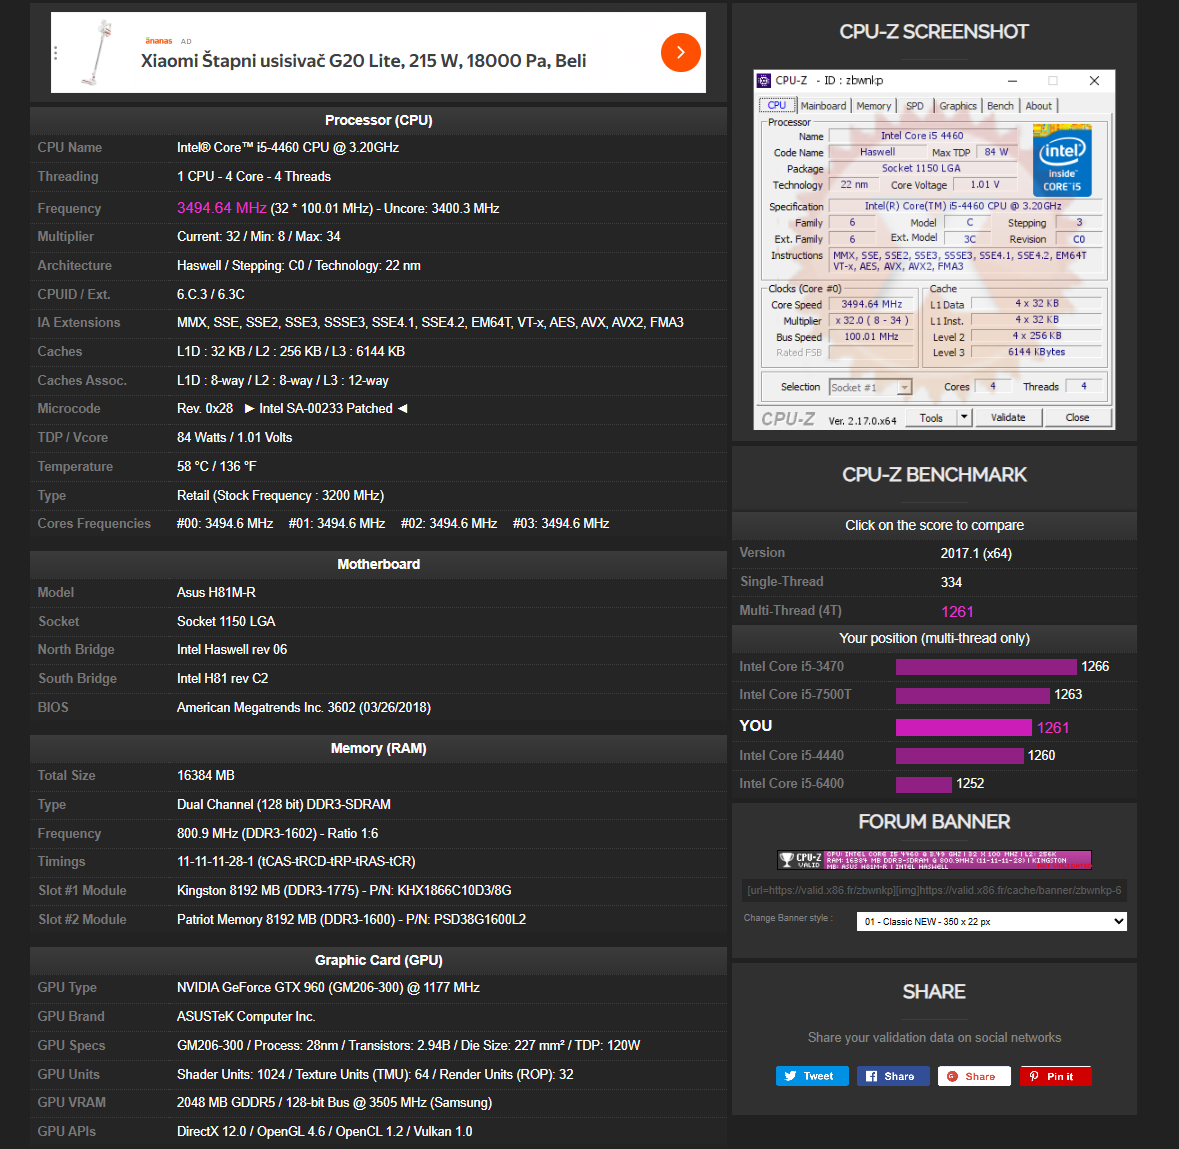Click the Temperature value 58 °C
The width and height of the screenshot is (1179, 1149).
point(217,466)
